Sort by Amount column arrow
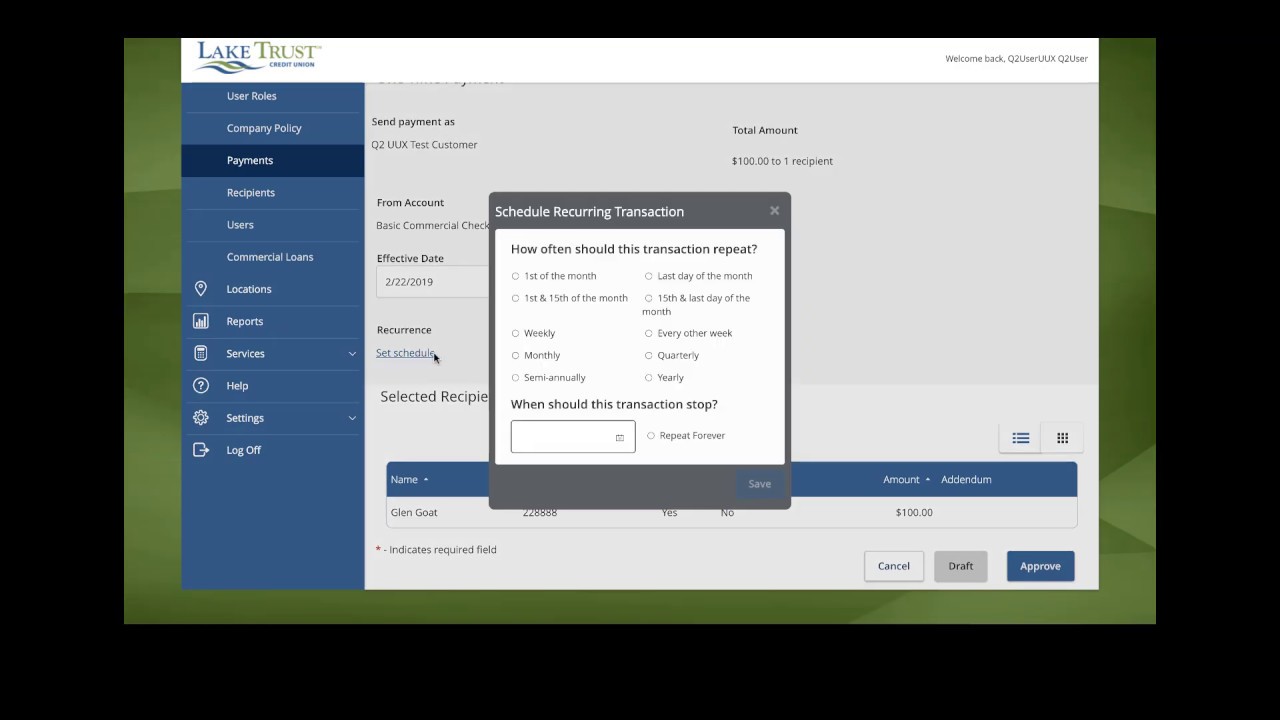 928,479
